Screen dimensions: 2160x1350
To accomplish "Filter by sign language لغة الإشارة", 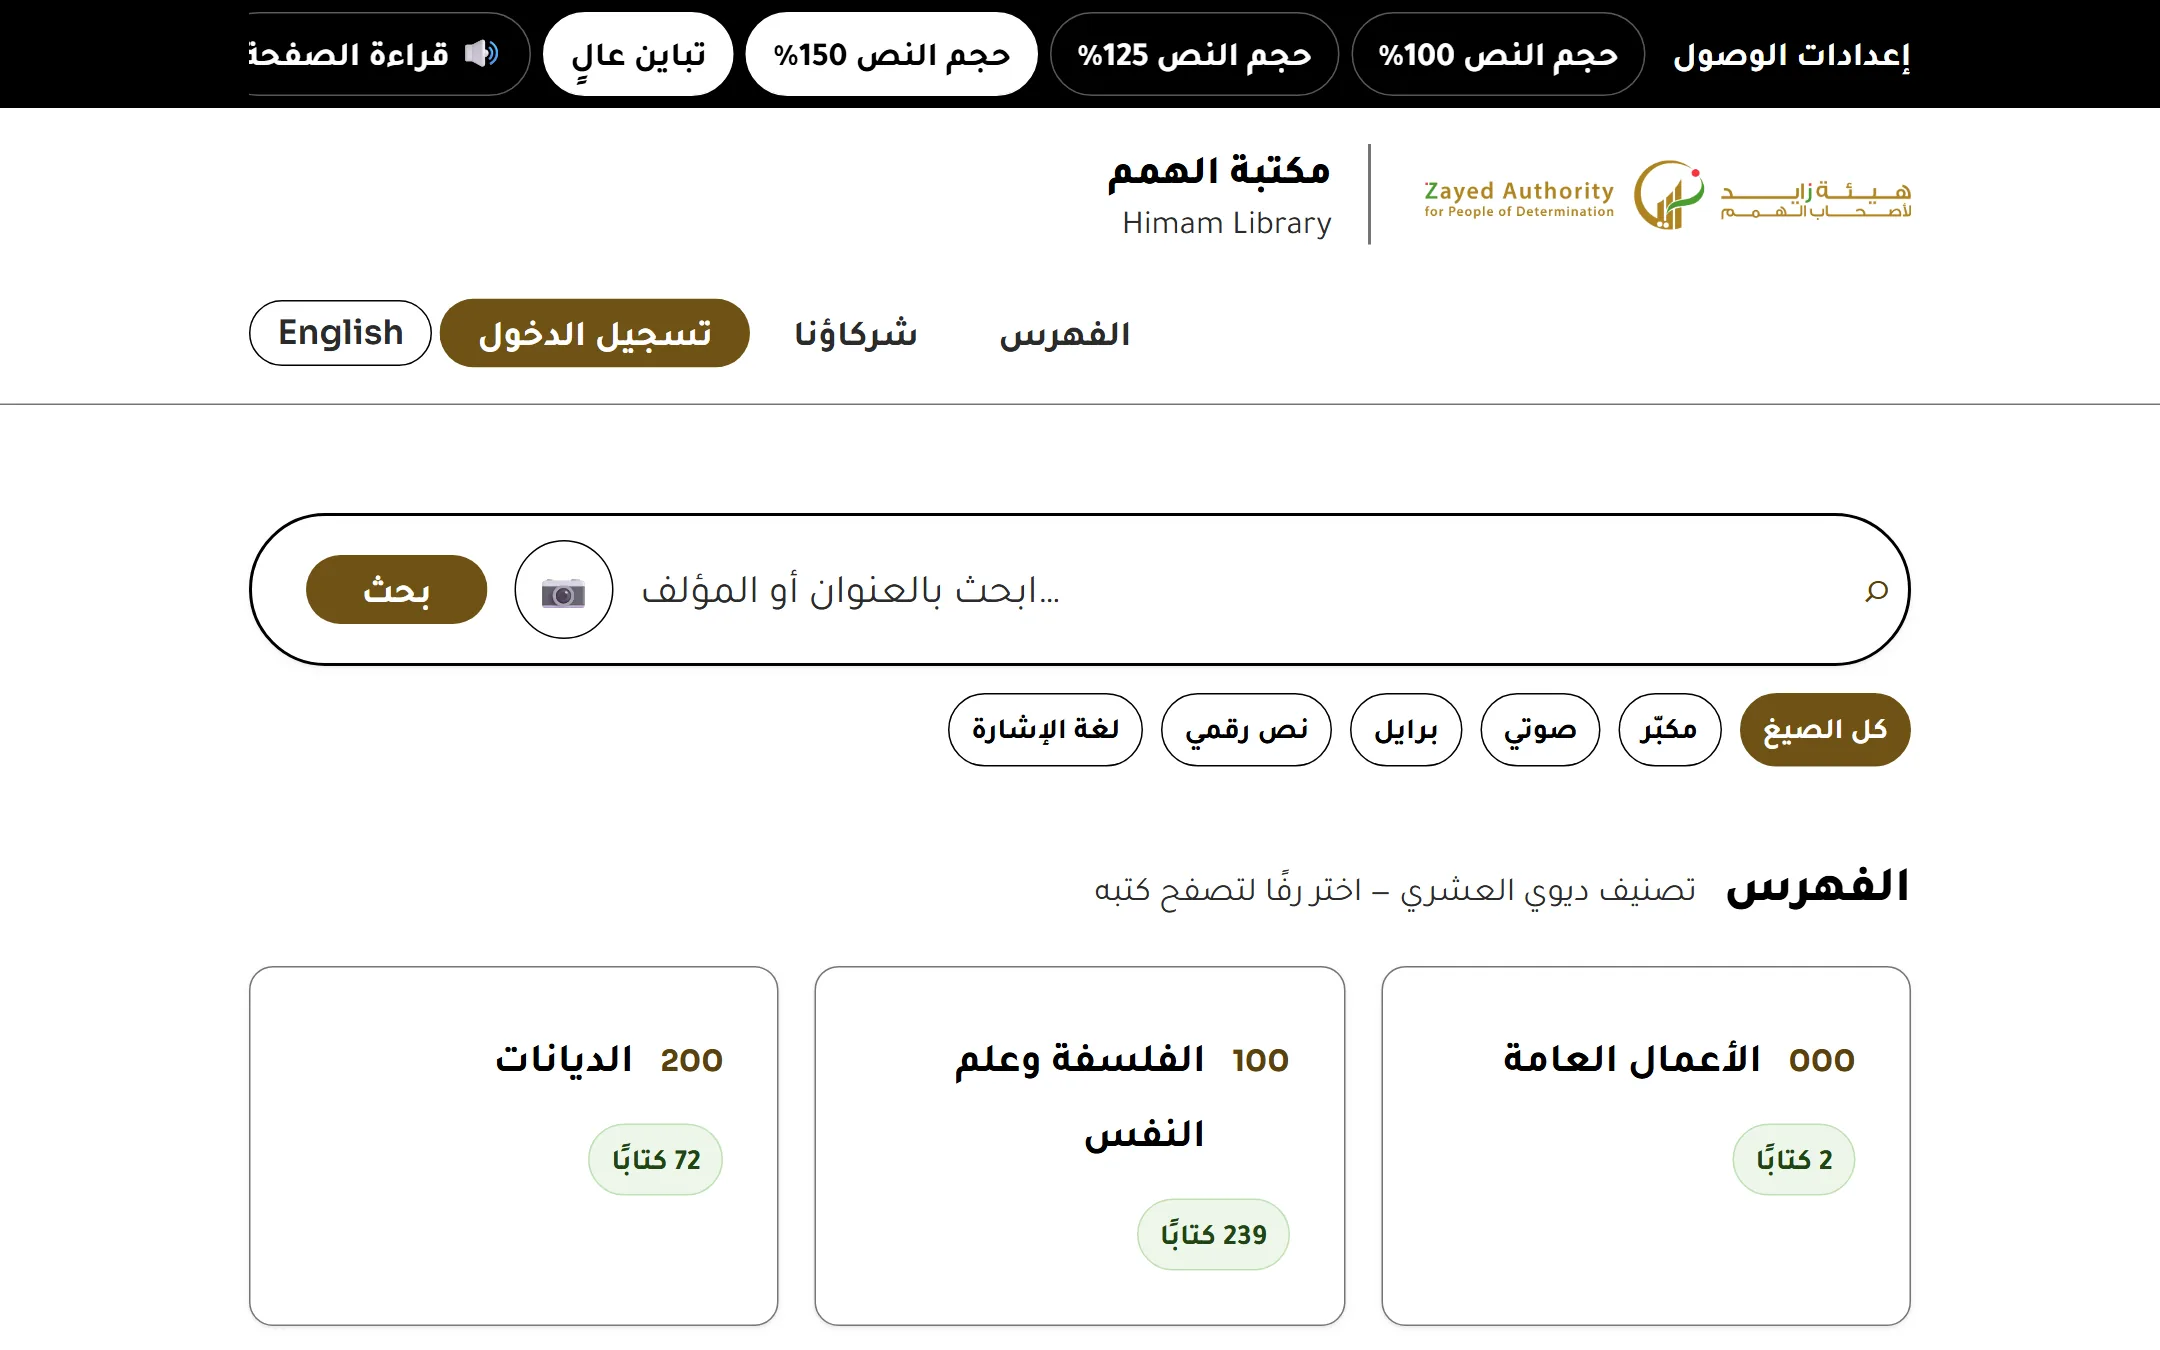I will (1045, 730).
